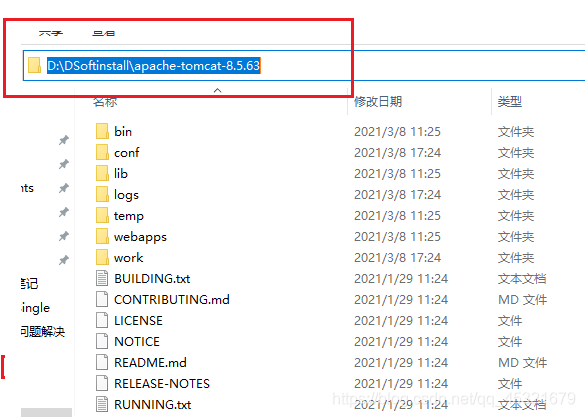Select the work folder name
Viewport: 585px width, 417px height.
[129, 258]
